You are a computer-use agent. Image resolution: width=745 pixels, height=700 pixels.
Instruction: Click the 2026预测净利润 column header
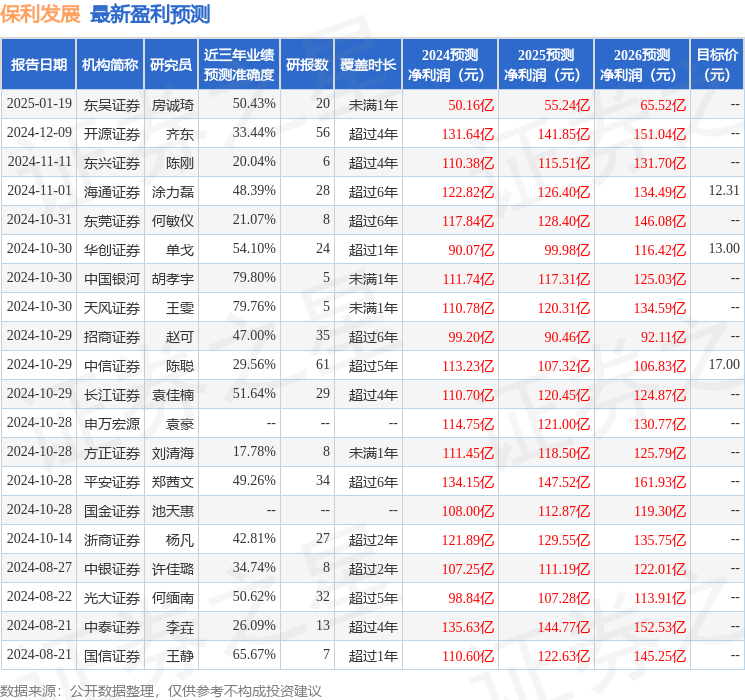click(x=642, y=64)
